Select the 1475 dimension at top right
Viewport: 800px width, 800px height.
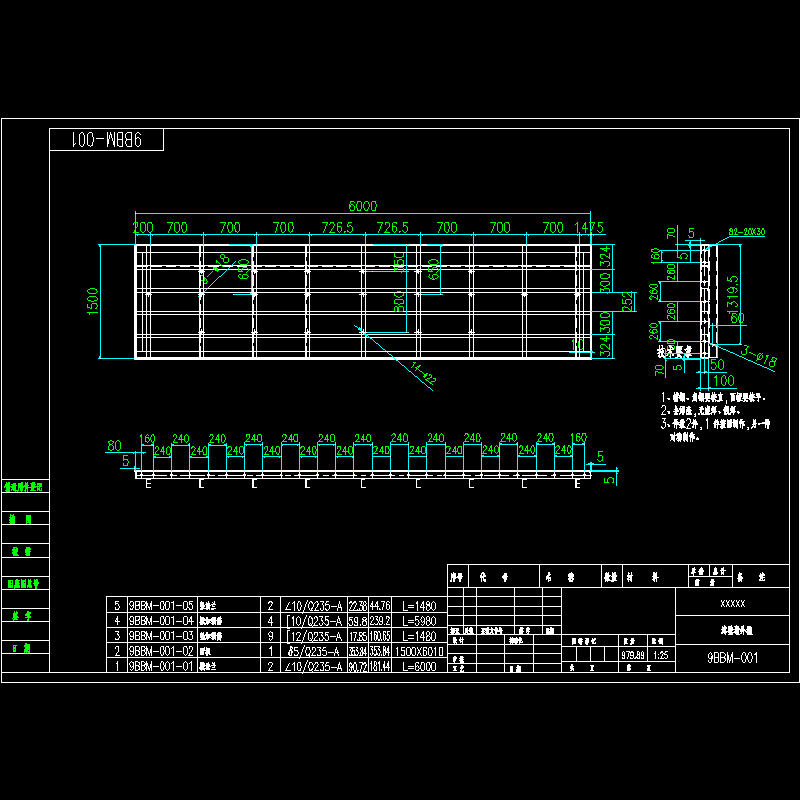pos(591,228)
